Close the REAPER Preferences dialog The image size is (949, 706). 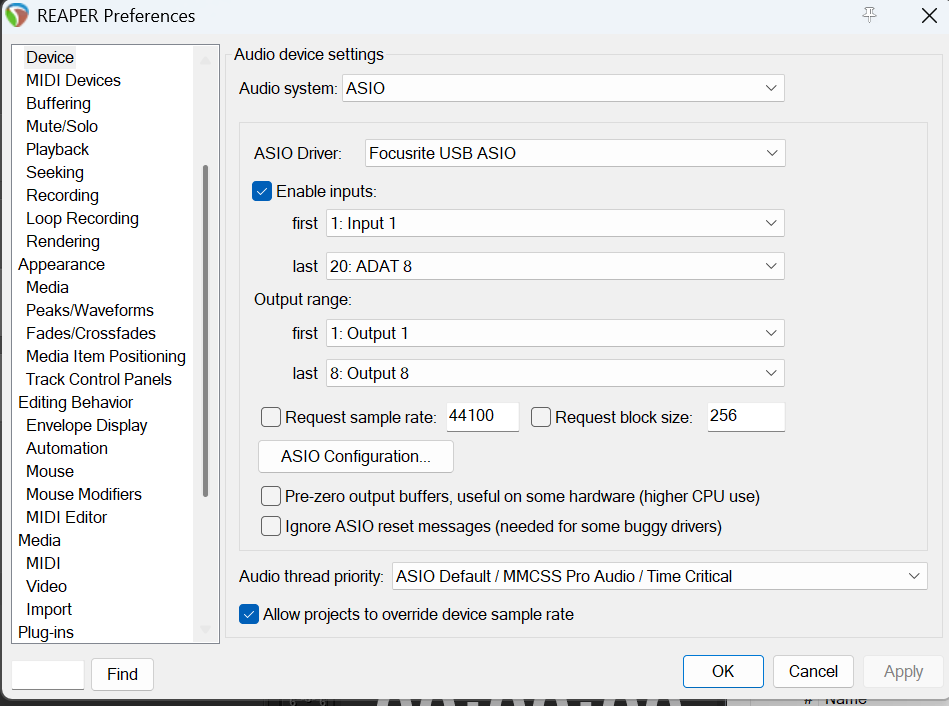click(x=929, y=15)
